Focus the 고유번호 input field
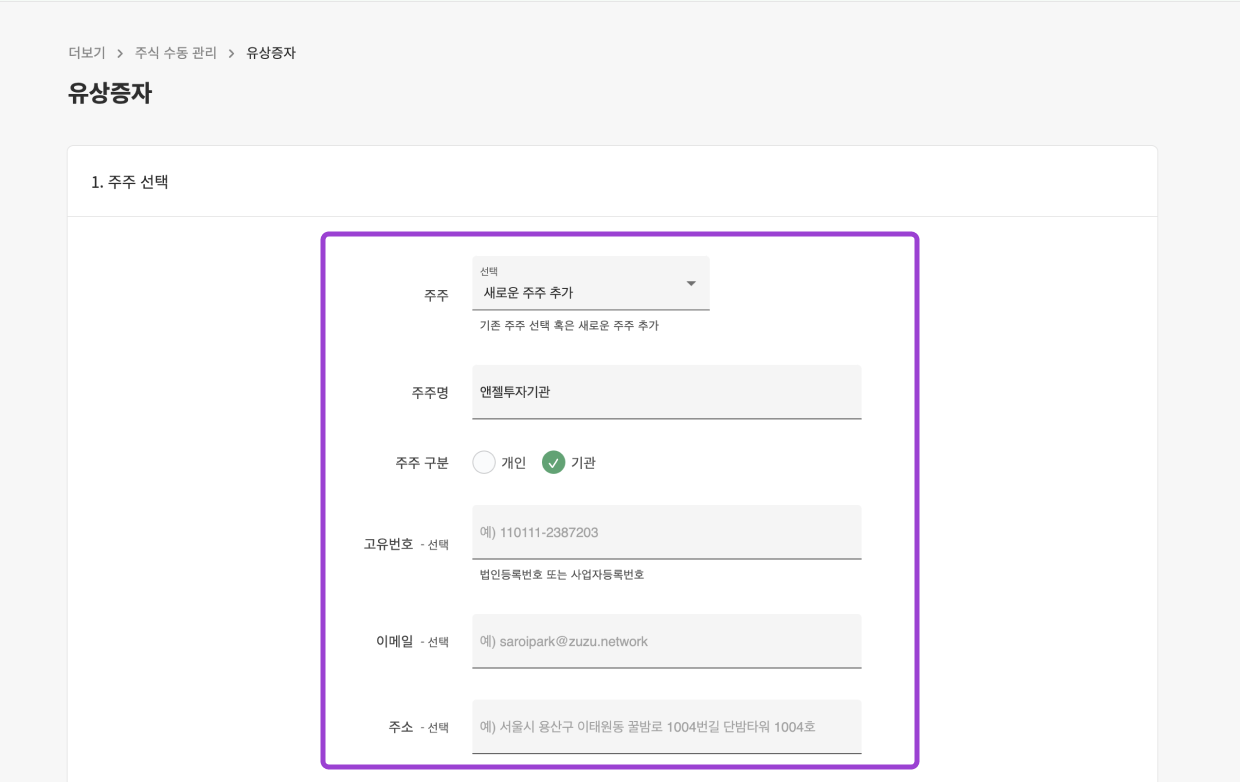This screenshot has width=1240, height=782. point(666,532)
